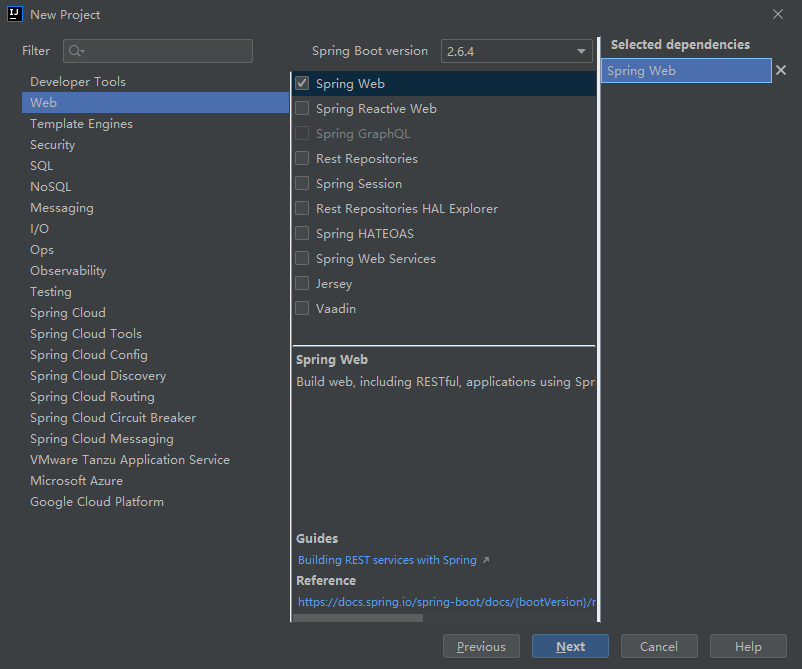Viewport: 802px width, 669px height.
Task: Choose the Google Cloud Platform category
Action: 155,501
